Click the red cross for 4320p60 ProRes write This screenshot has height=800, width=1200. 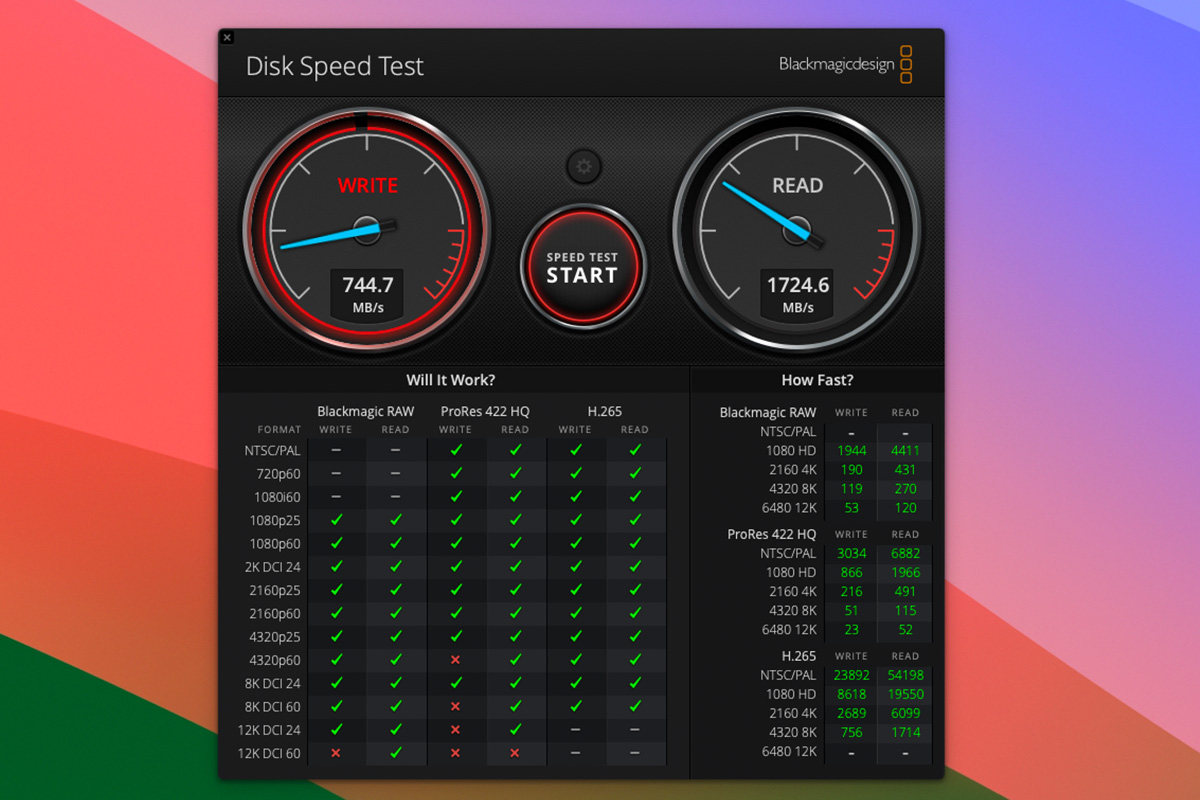click(x=456, y=660)
